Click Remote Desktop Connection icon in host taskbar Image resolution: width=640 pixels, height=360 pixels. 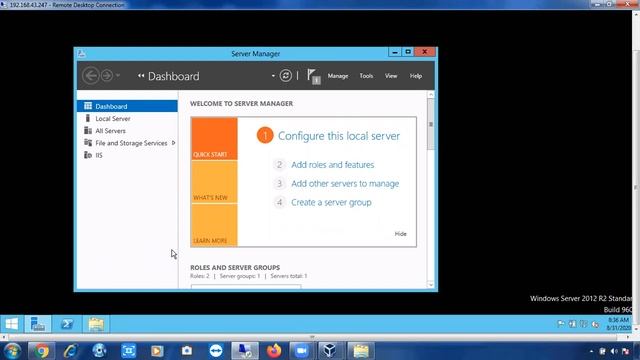pyautogui.click(x=245, y=351)
